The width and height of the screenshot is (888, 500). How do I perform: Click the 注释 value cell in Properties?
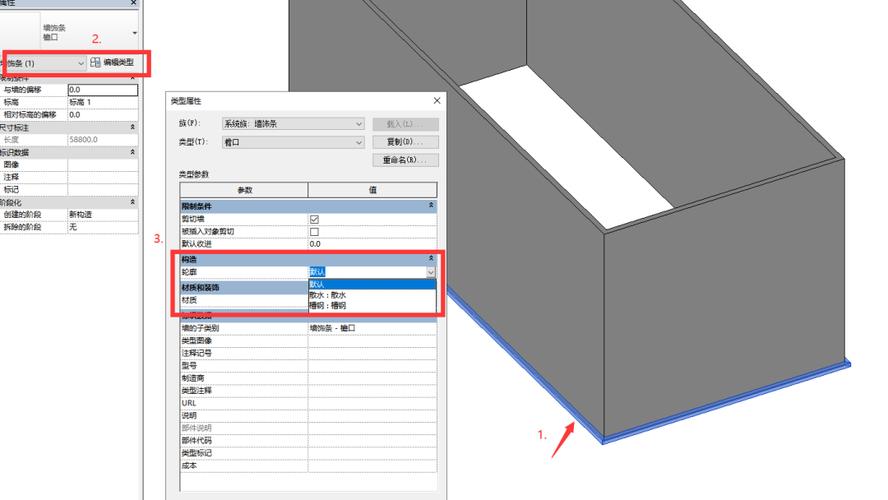[103, 177]
